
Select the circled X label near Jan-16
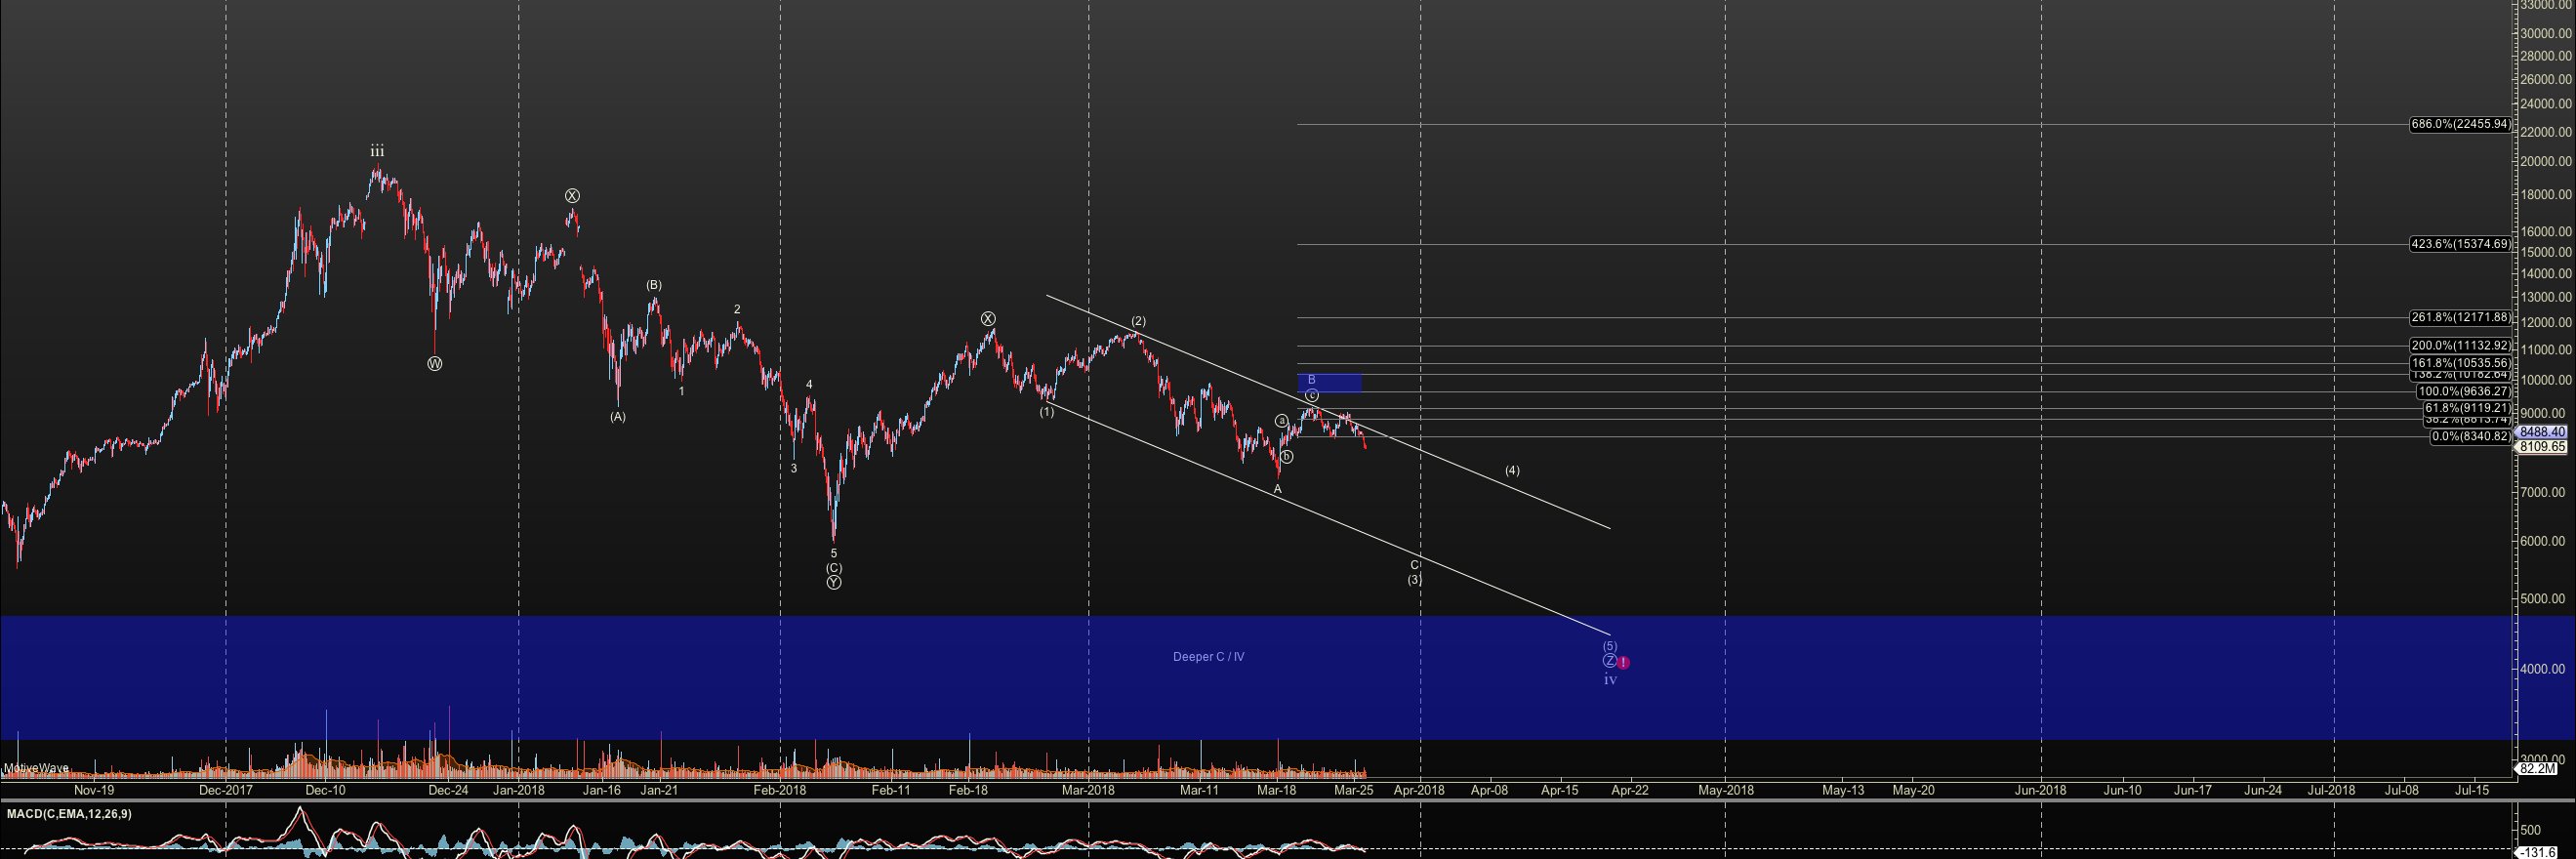point(572,196)
